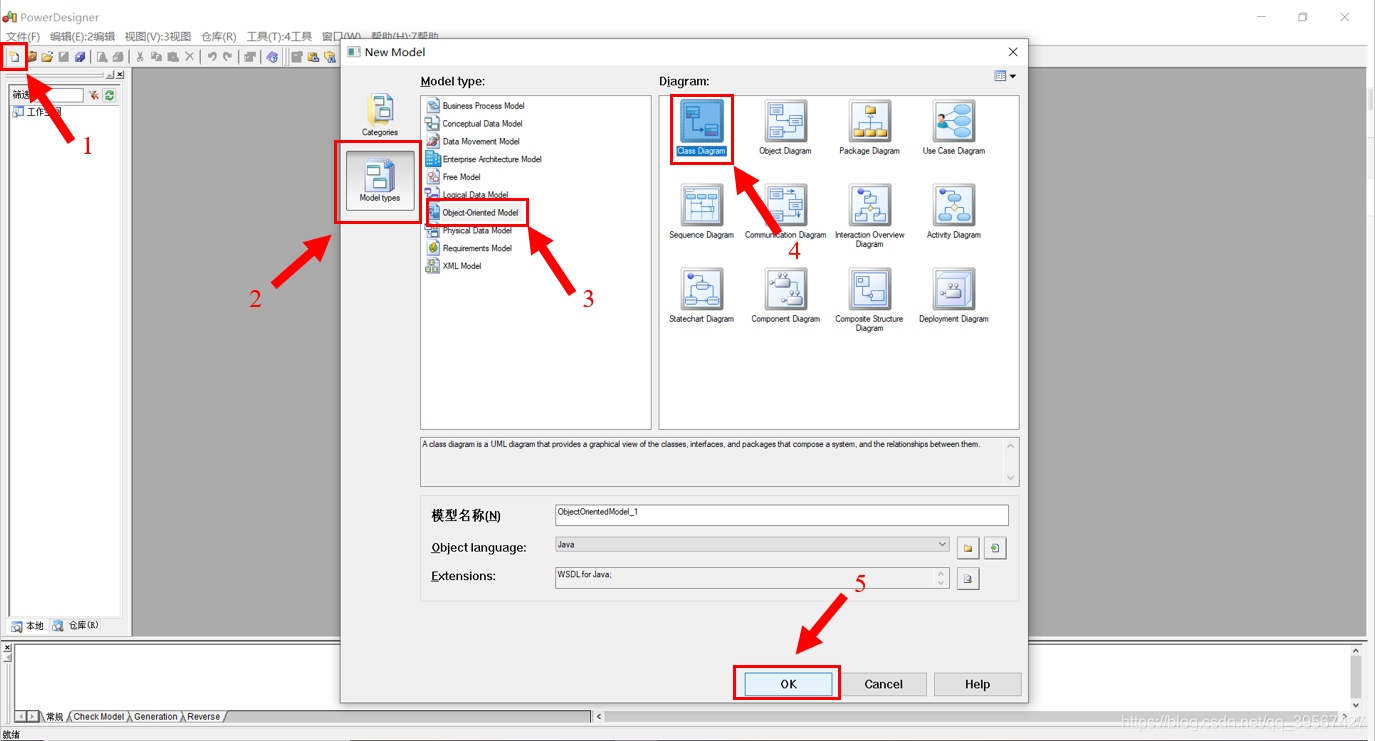Open the 视图(V) menu

pos(157,36)
